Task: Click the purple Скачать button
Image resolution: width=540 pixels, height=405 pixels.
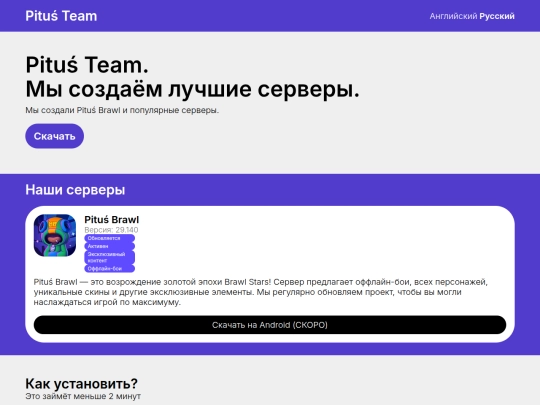Action: tap(54, 136)
